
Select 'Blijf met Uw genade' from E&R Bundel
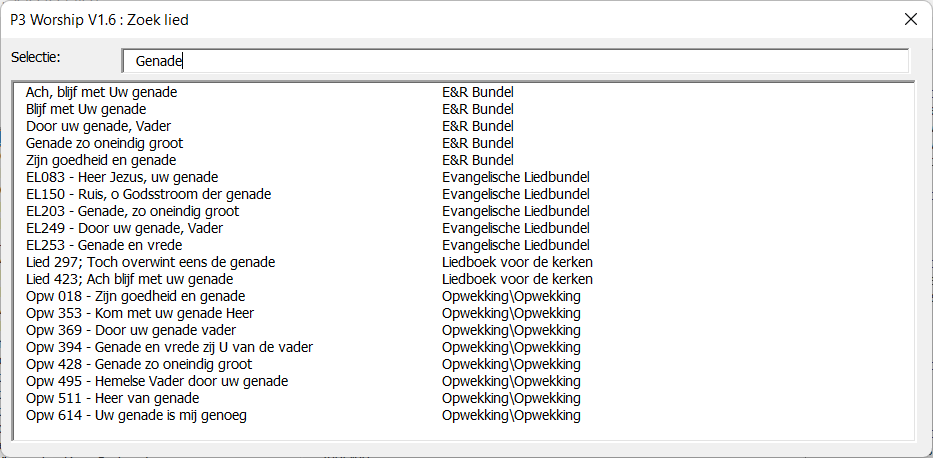tap(86, 109)
